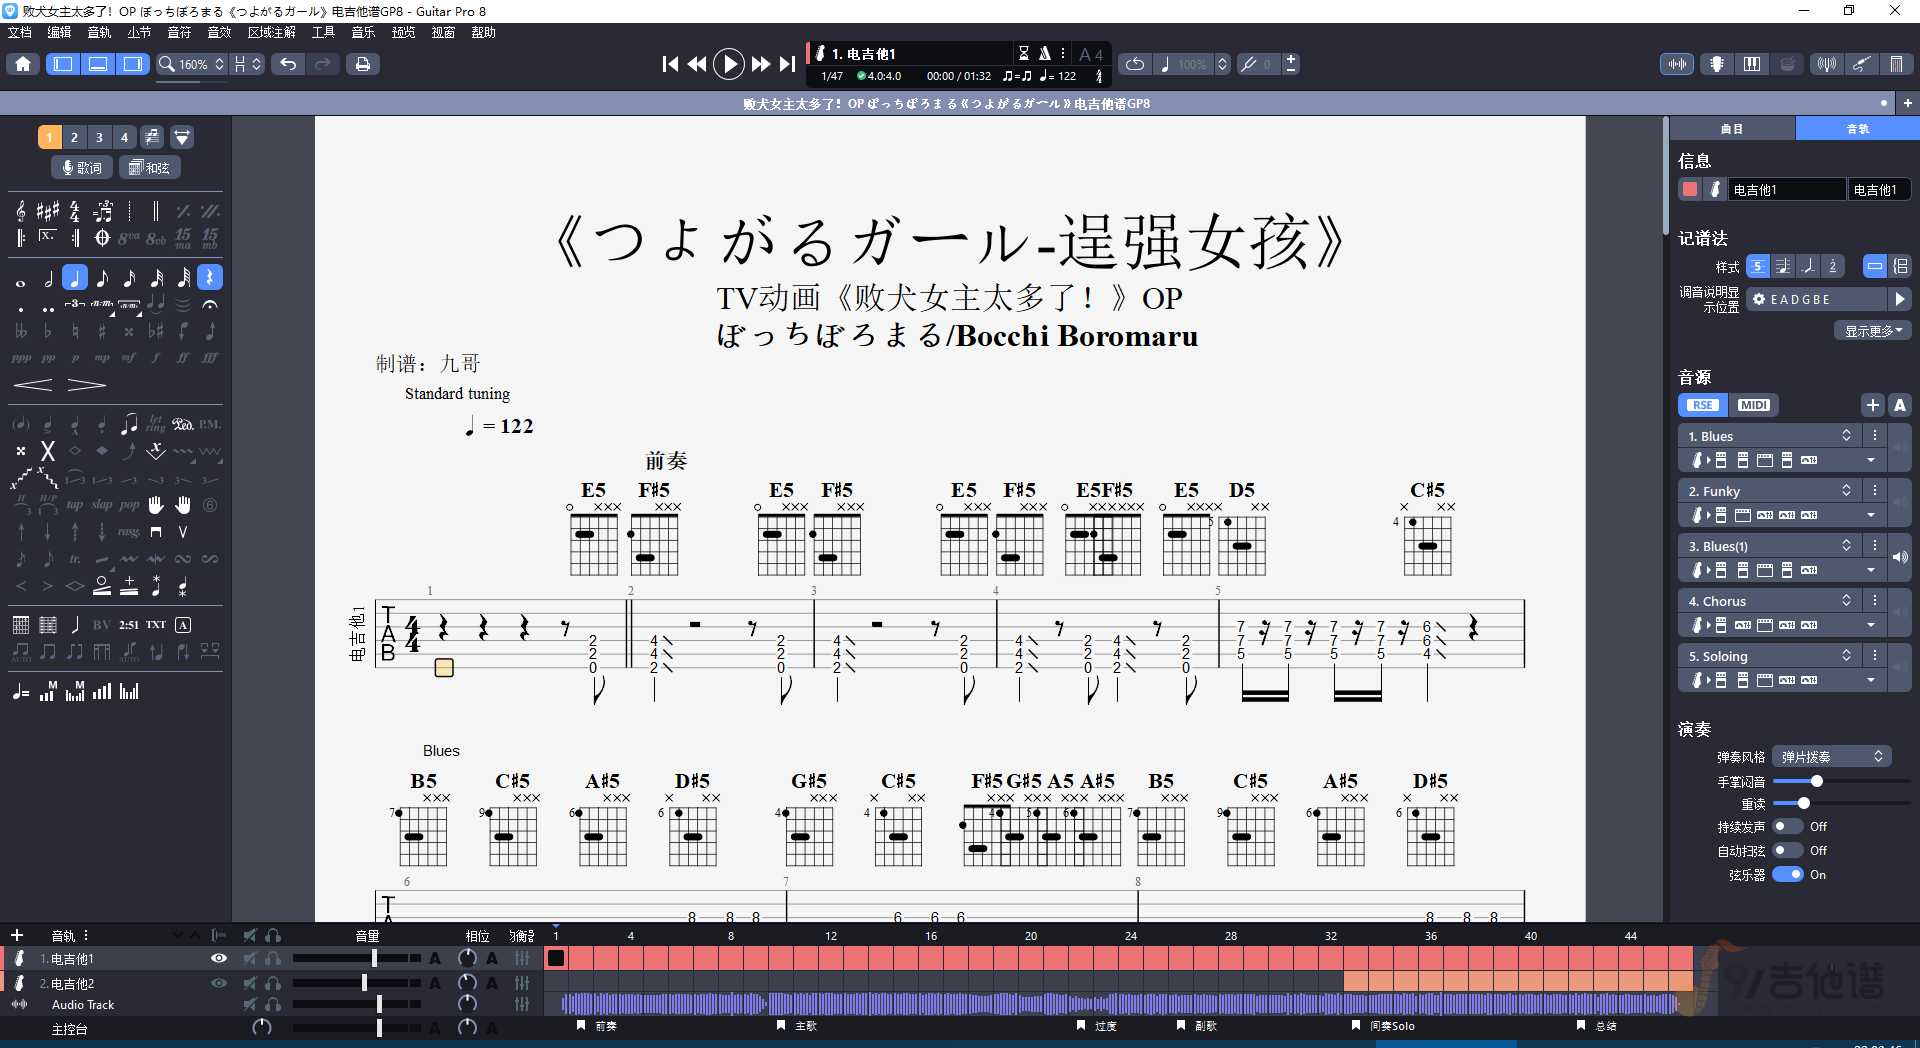Toggle 自动扫弦 switch
Viewport: 1920px width, 1048px height.
click(x=1787, y=851)
